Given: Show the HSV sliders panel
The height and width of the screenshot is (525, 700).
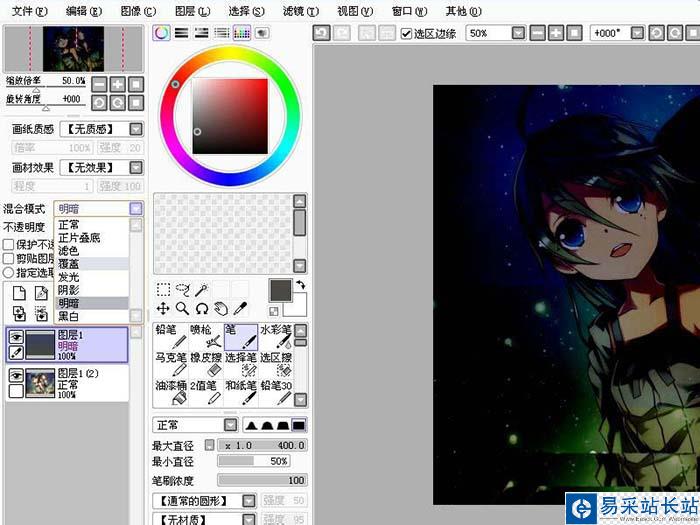Looking at the screenshot, I should pyautogui.click(x=201, y=33).
